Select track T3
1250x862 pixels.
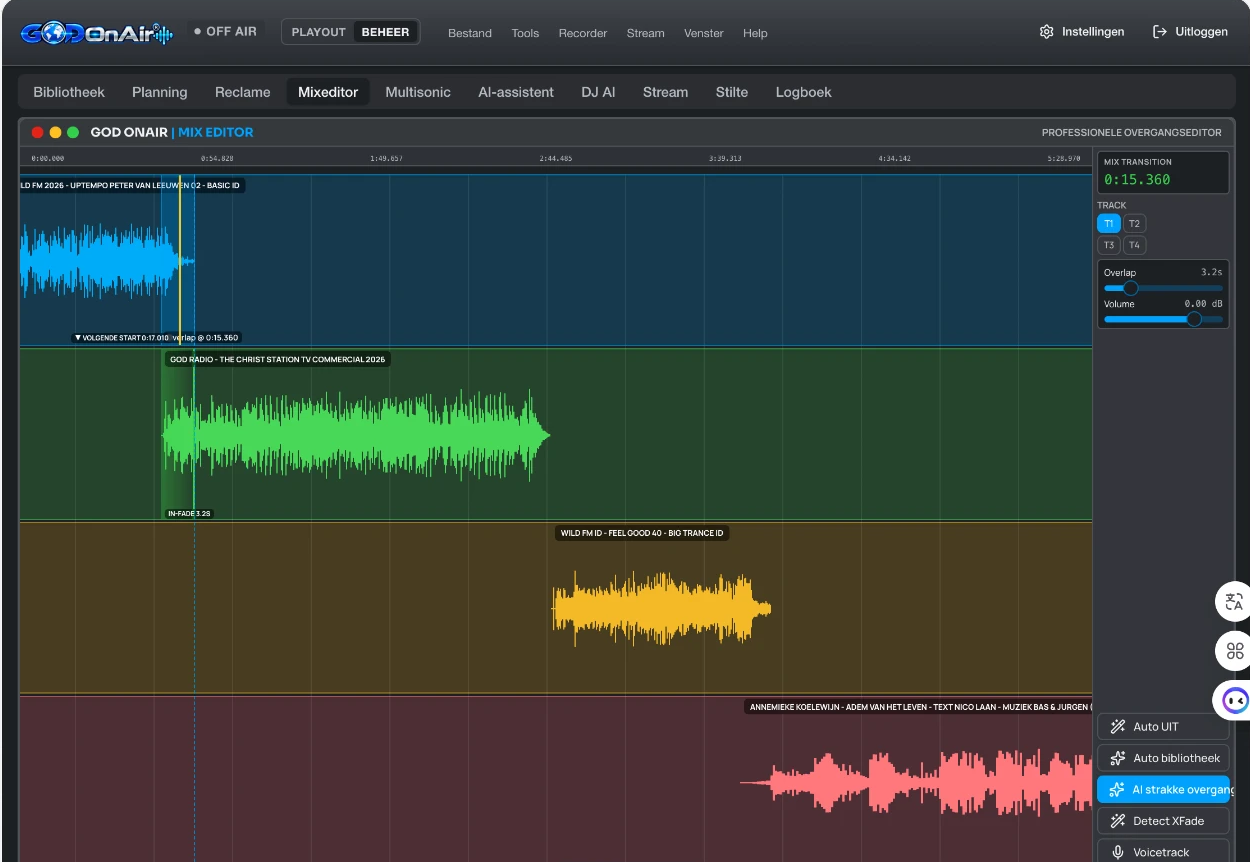(x=1108, y=245)
